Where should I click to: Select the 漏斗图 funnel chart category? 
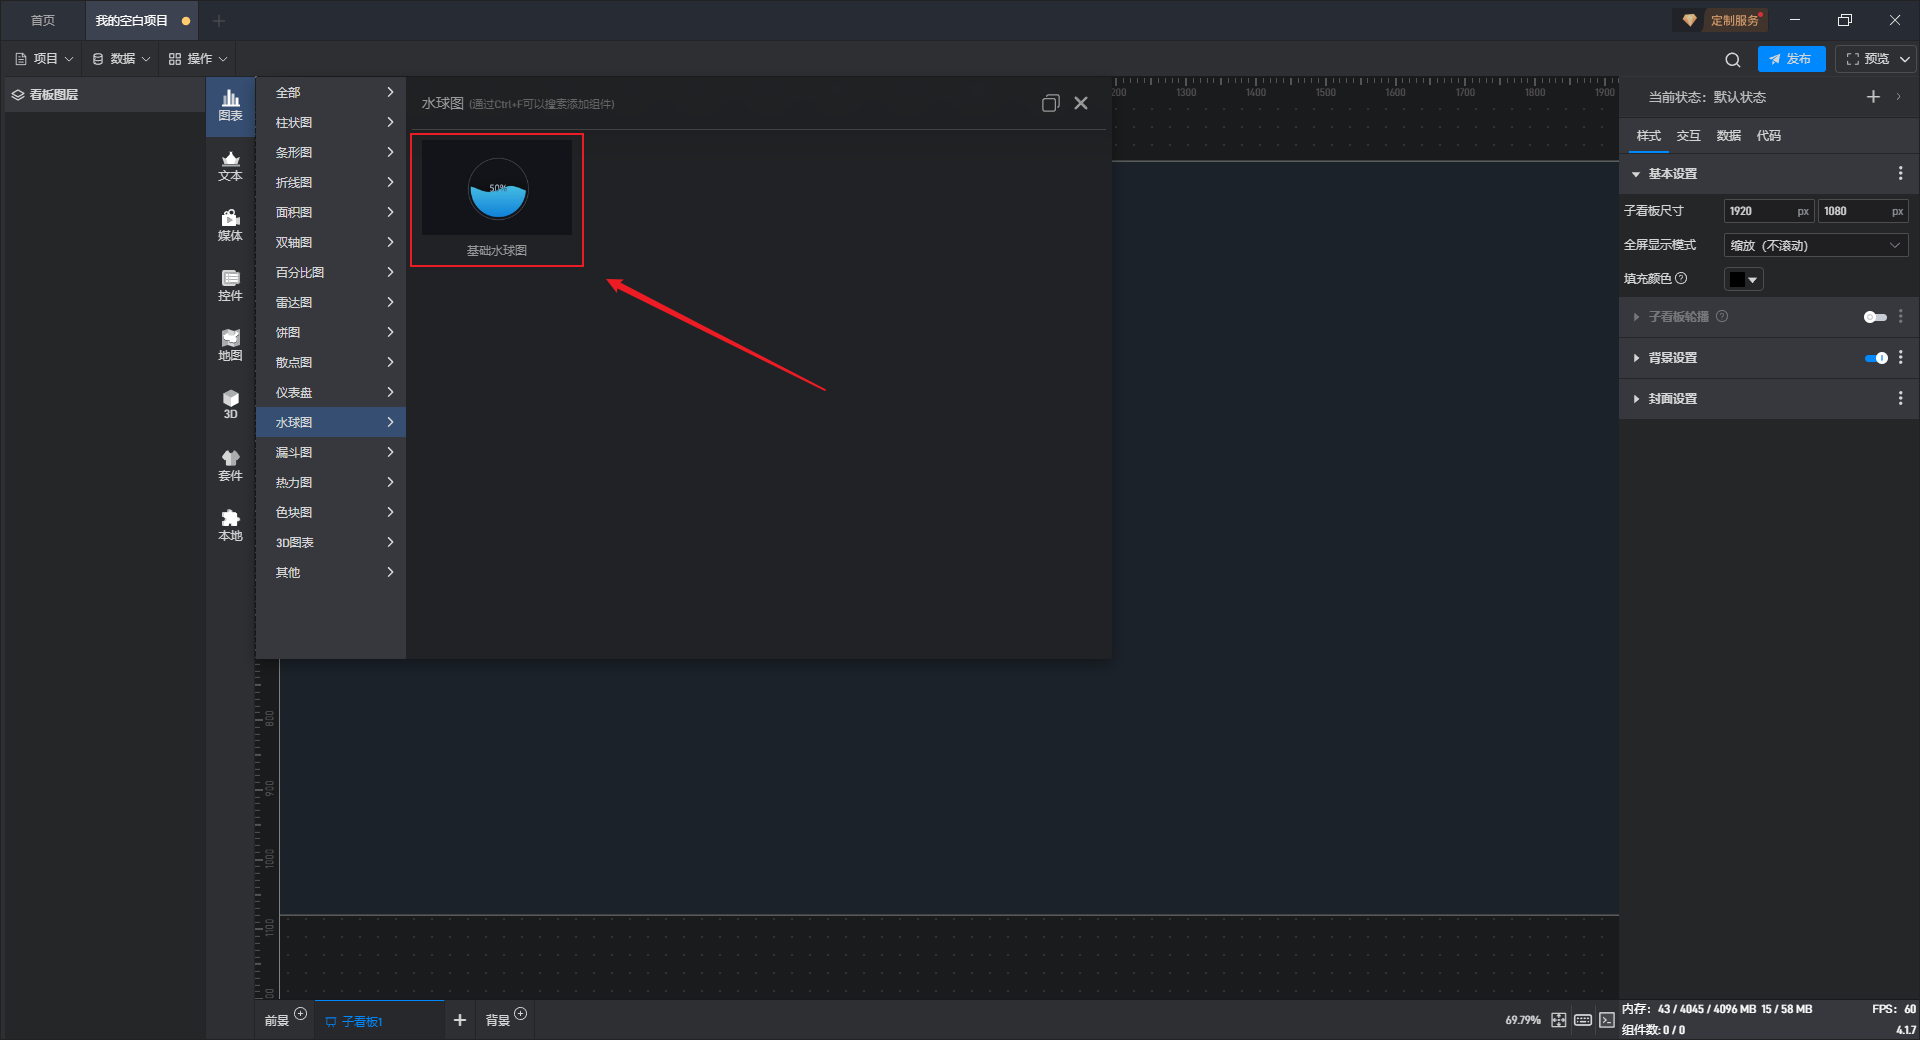pyautogui.click(x=331, y=452)
